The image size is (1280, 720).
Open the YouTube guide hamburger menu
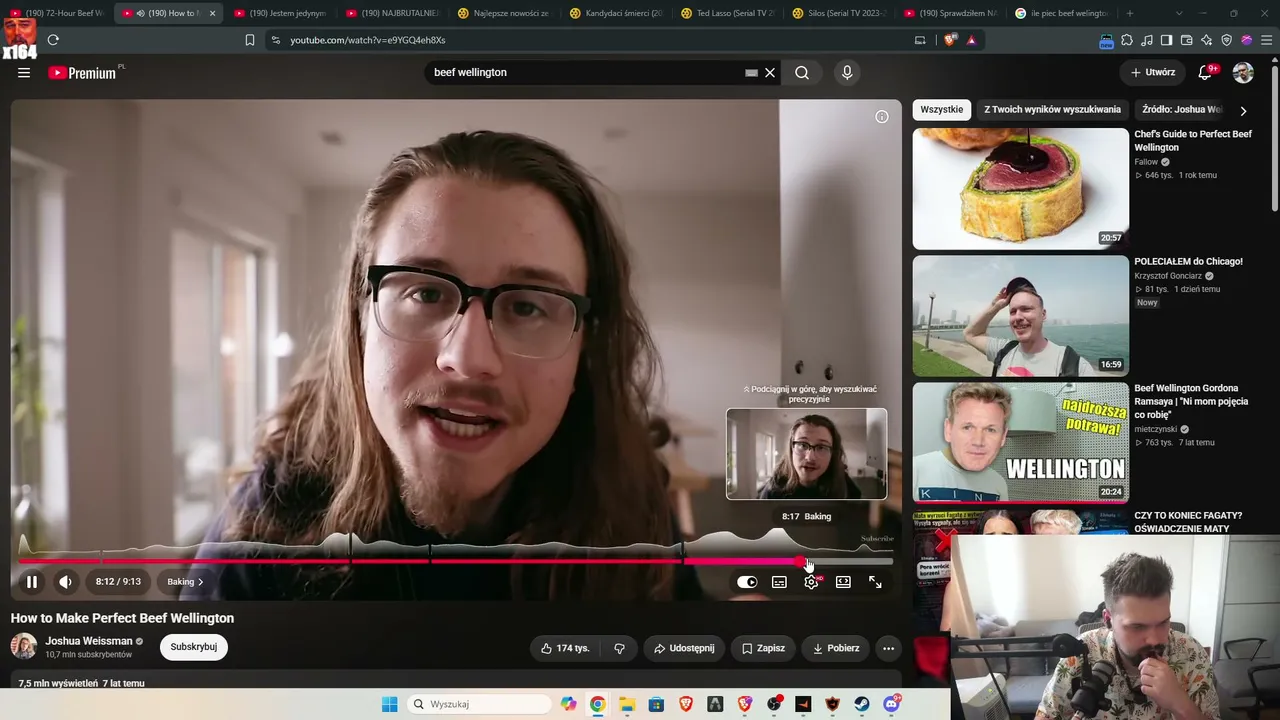pos(24,72)
